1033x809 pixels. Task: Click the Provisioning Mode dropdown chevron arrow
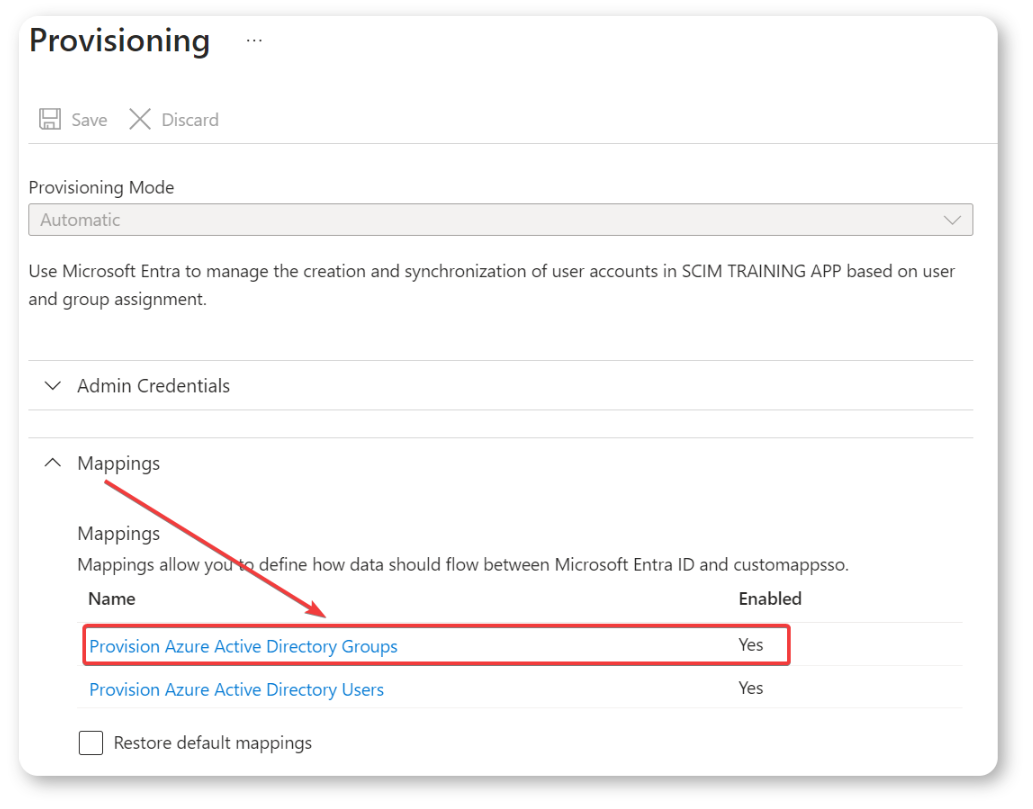(x=952, y=220)
